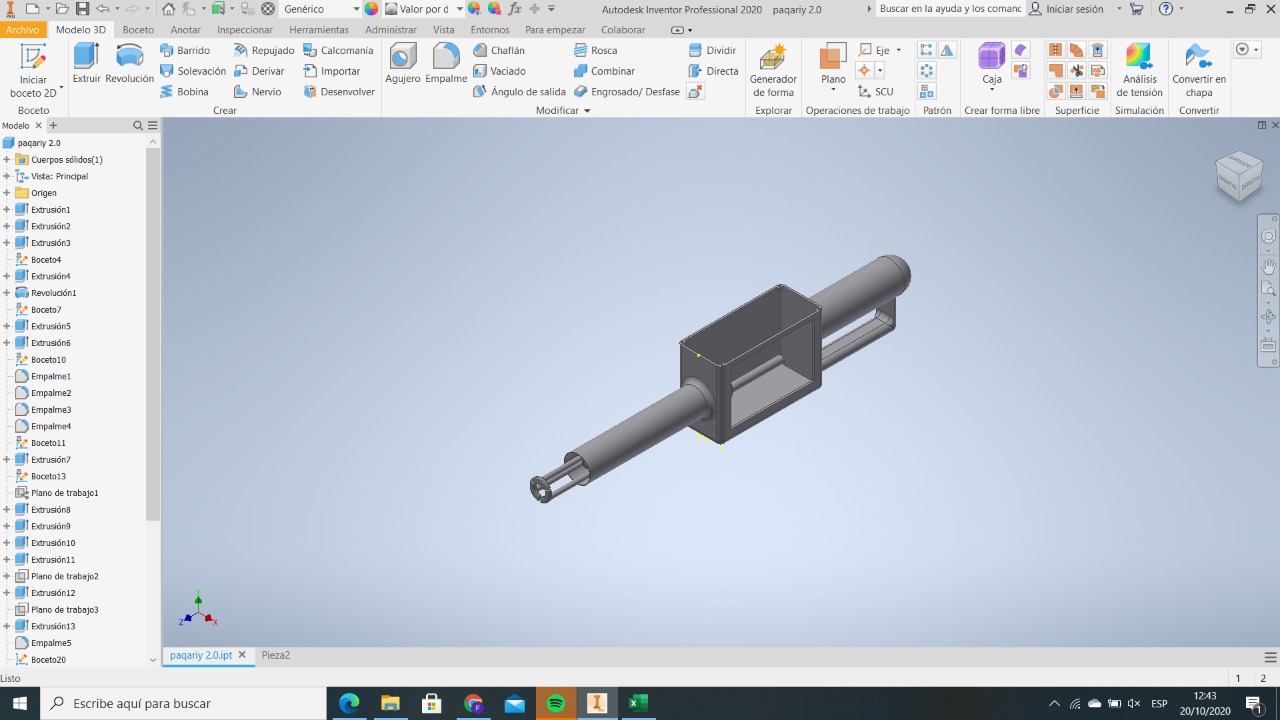This screenshot has height=720, width=1280.
Task: Apply the Chaflán chamfer tool
Action: 499,50
